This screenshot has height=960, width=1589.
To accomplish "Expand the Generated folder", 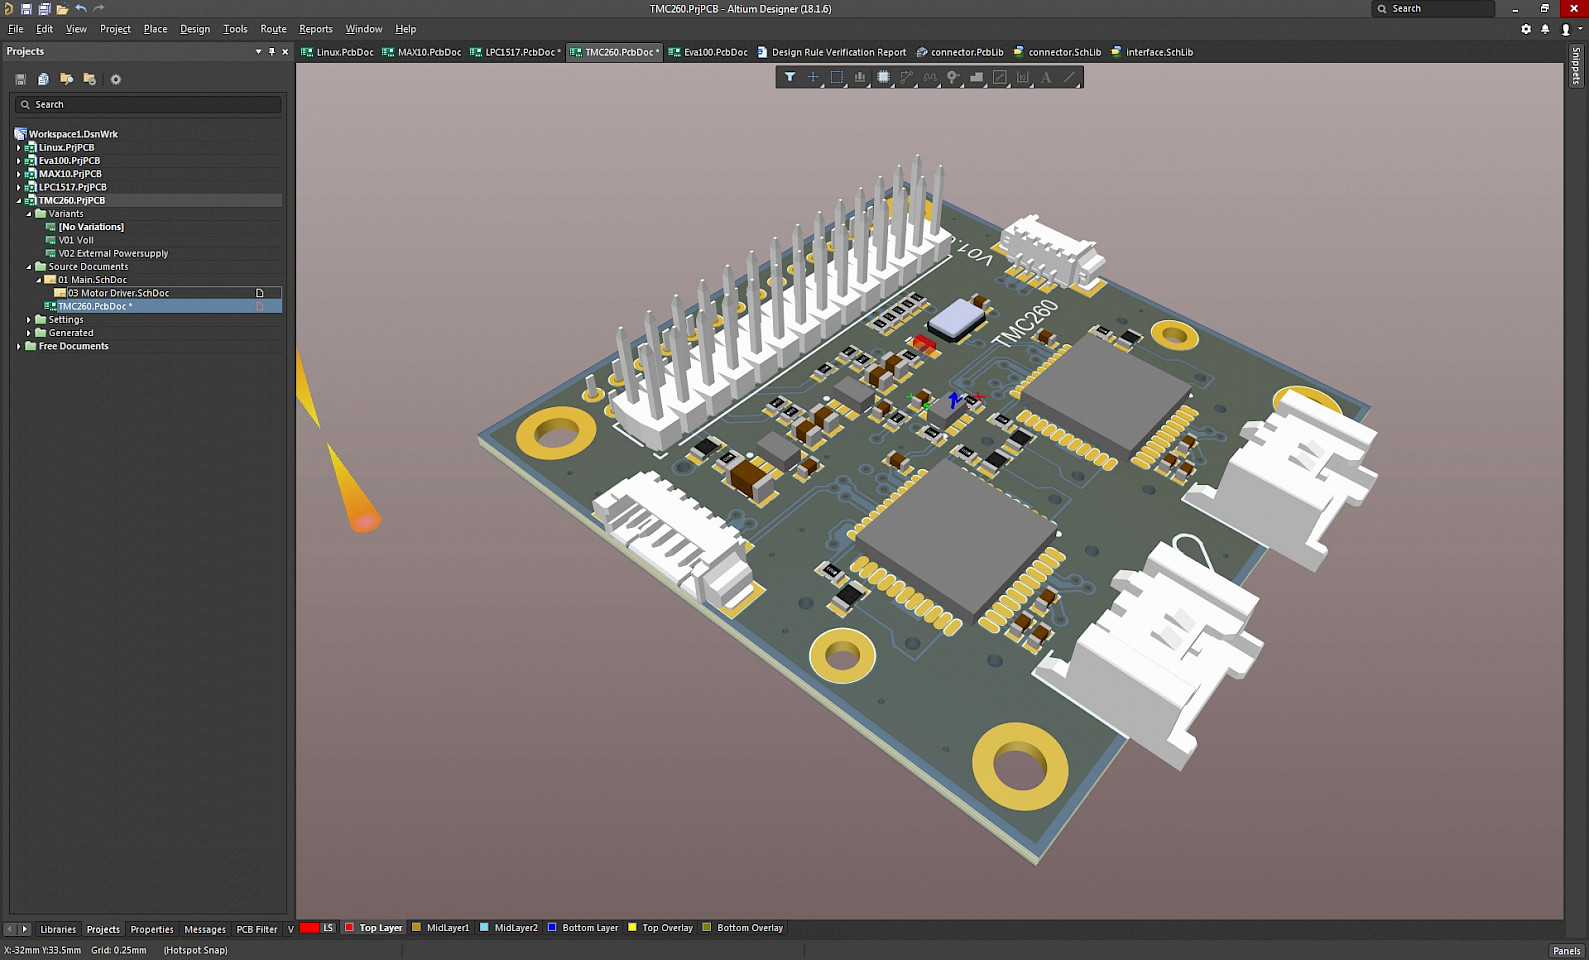I will pos(28,333).
